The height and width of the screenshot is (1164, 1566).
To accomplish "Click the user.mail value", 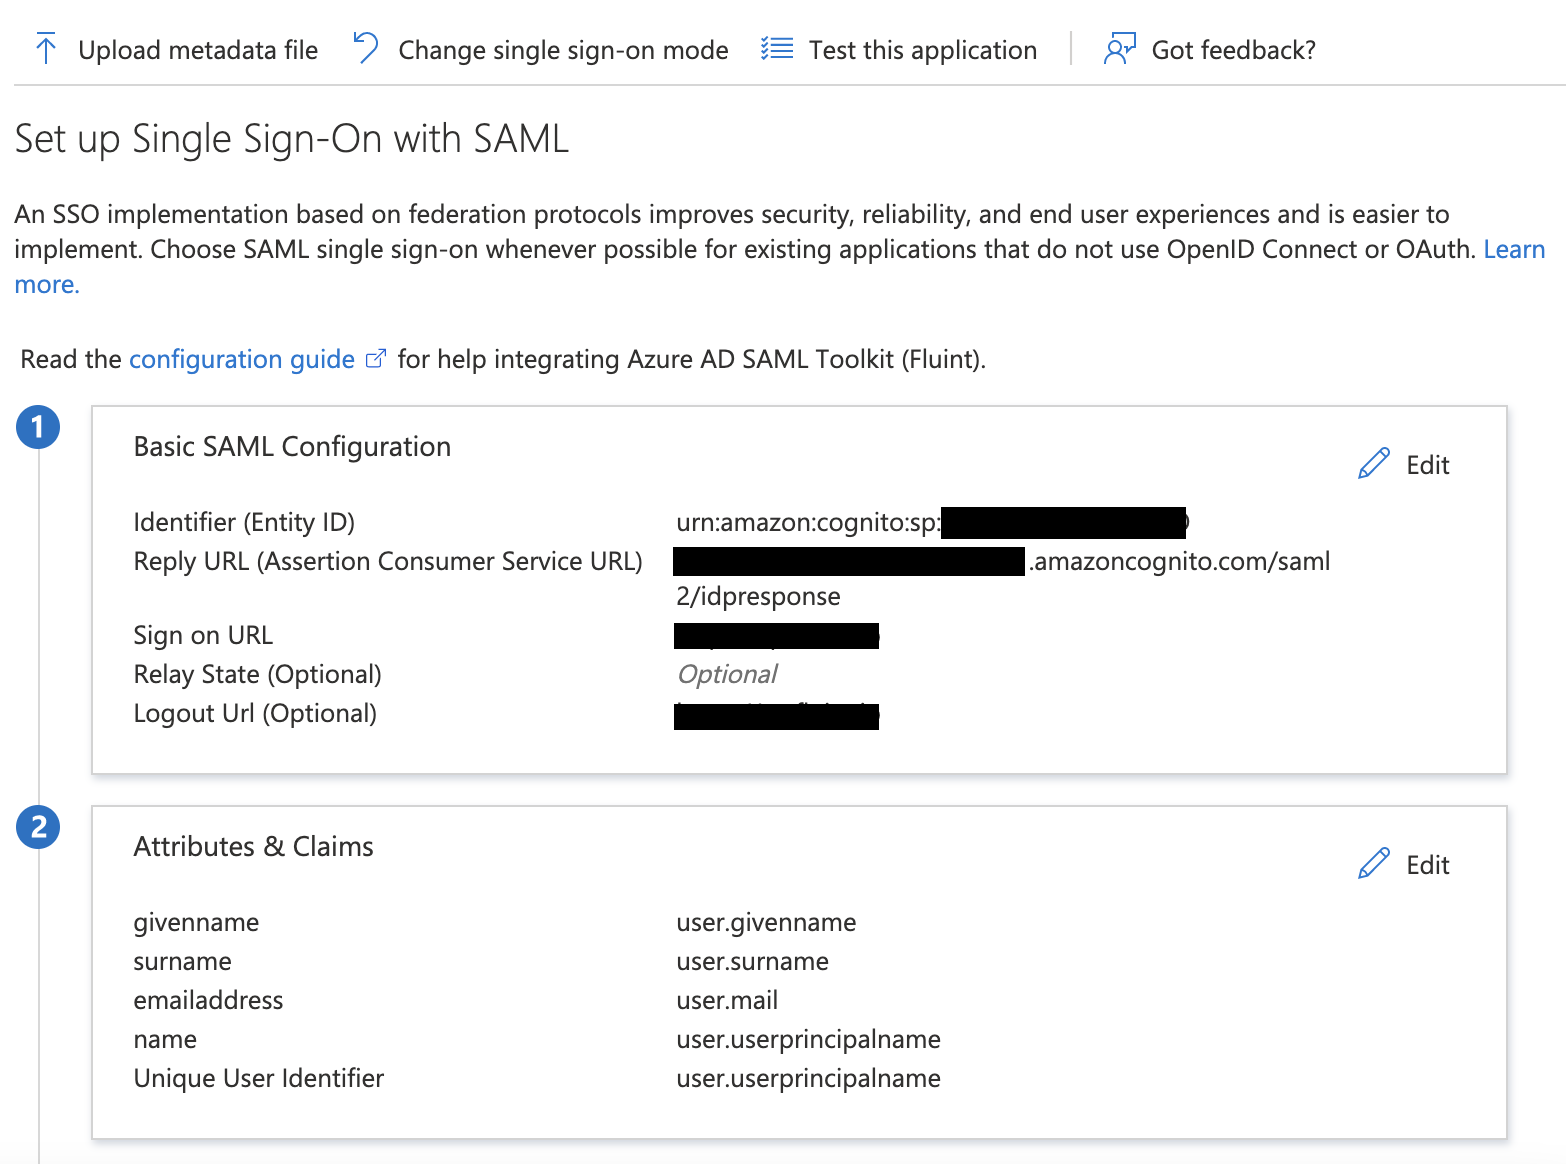I will [727, 1000].
